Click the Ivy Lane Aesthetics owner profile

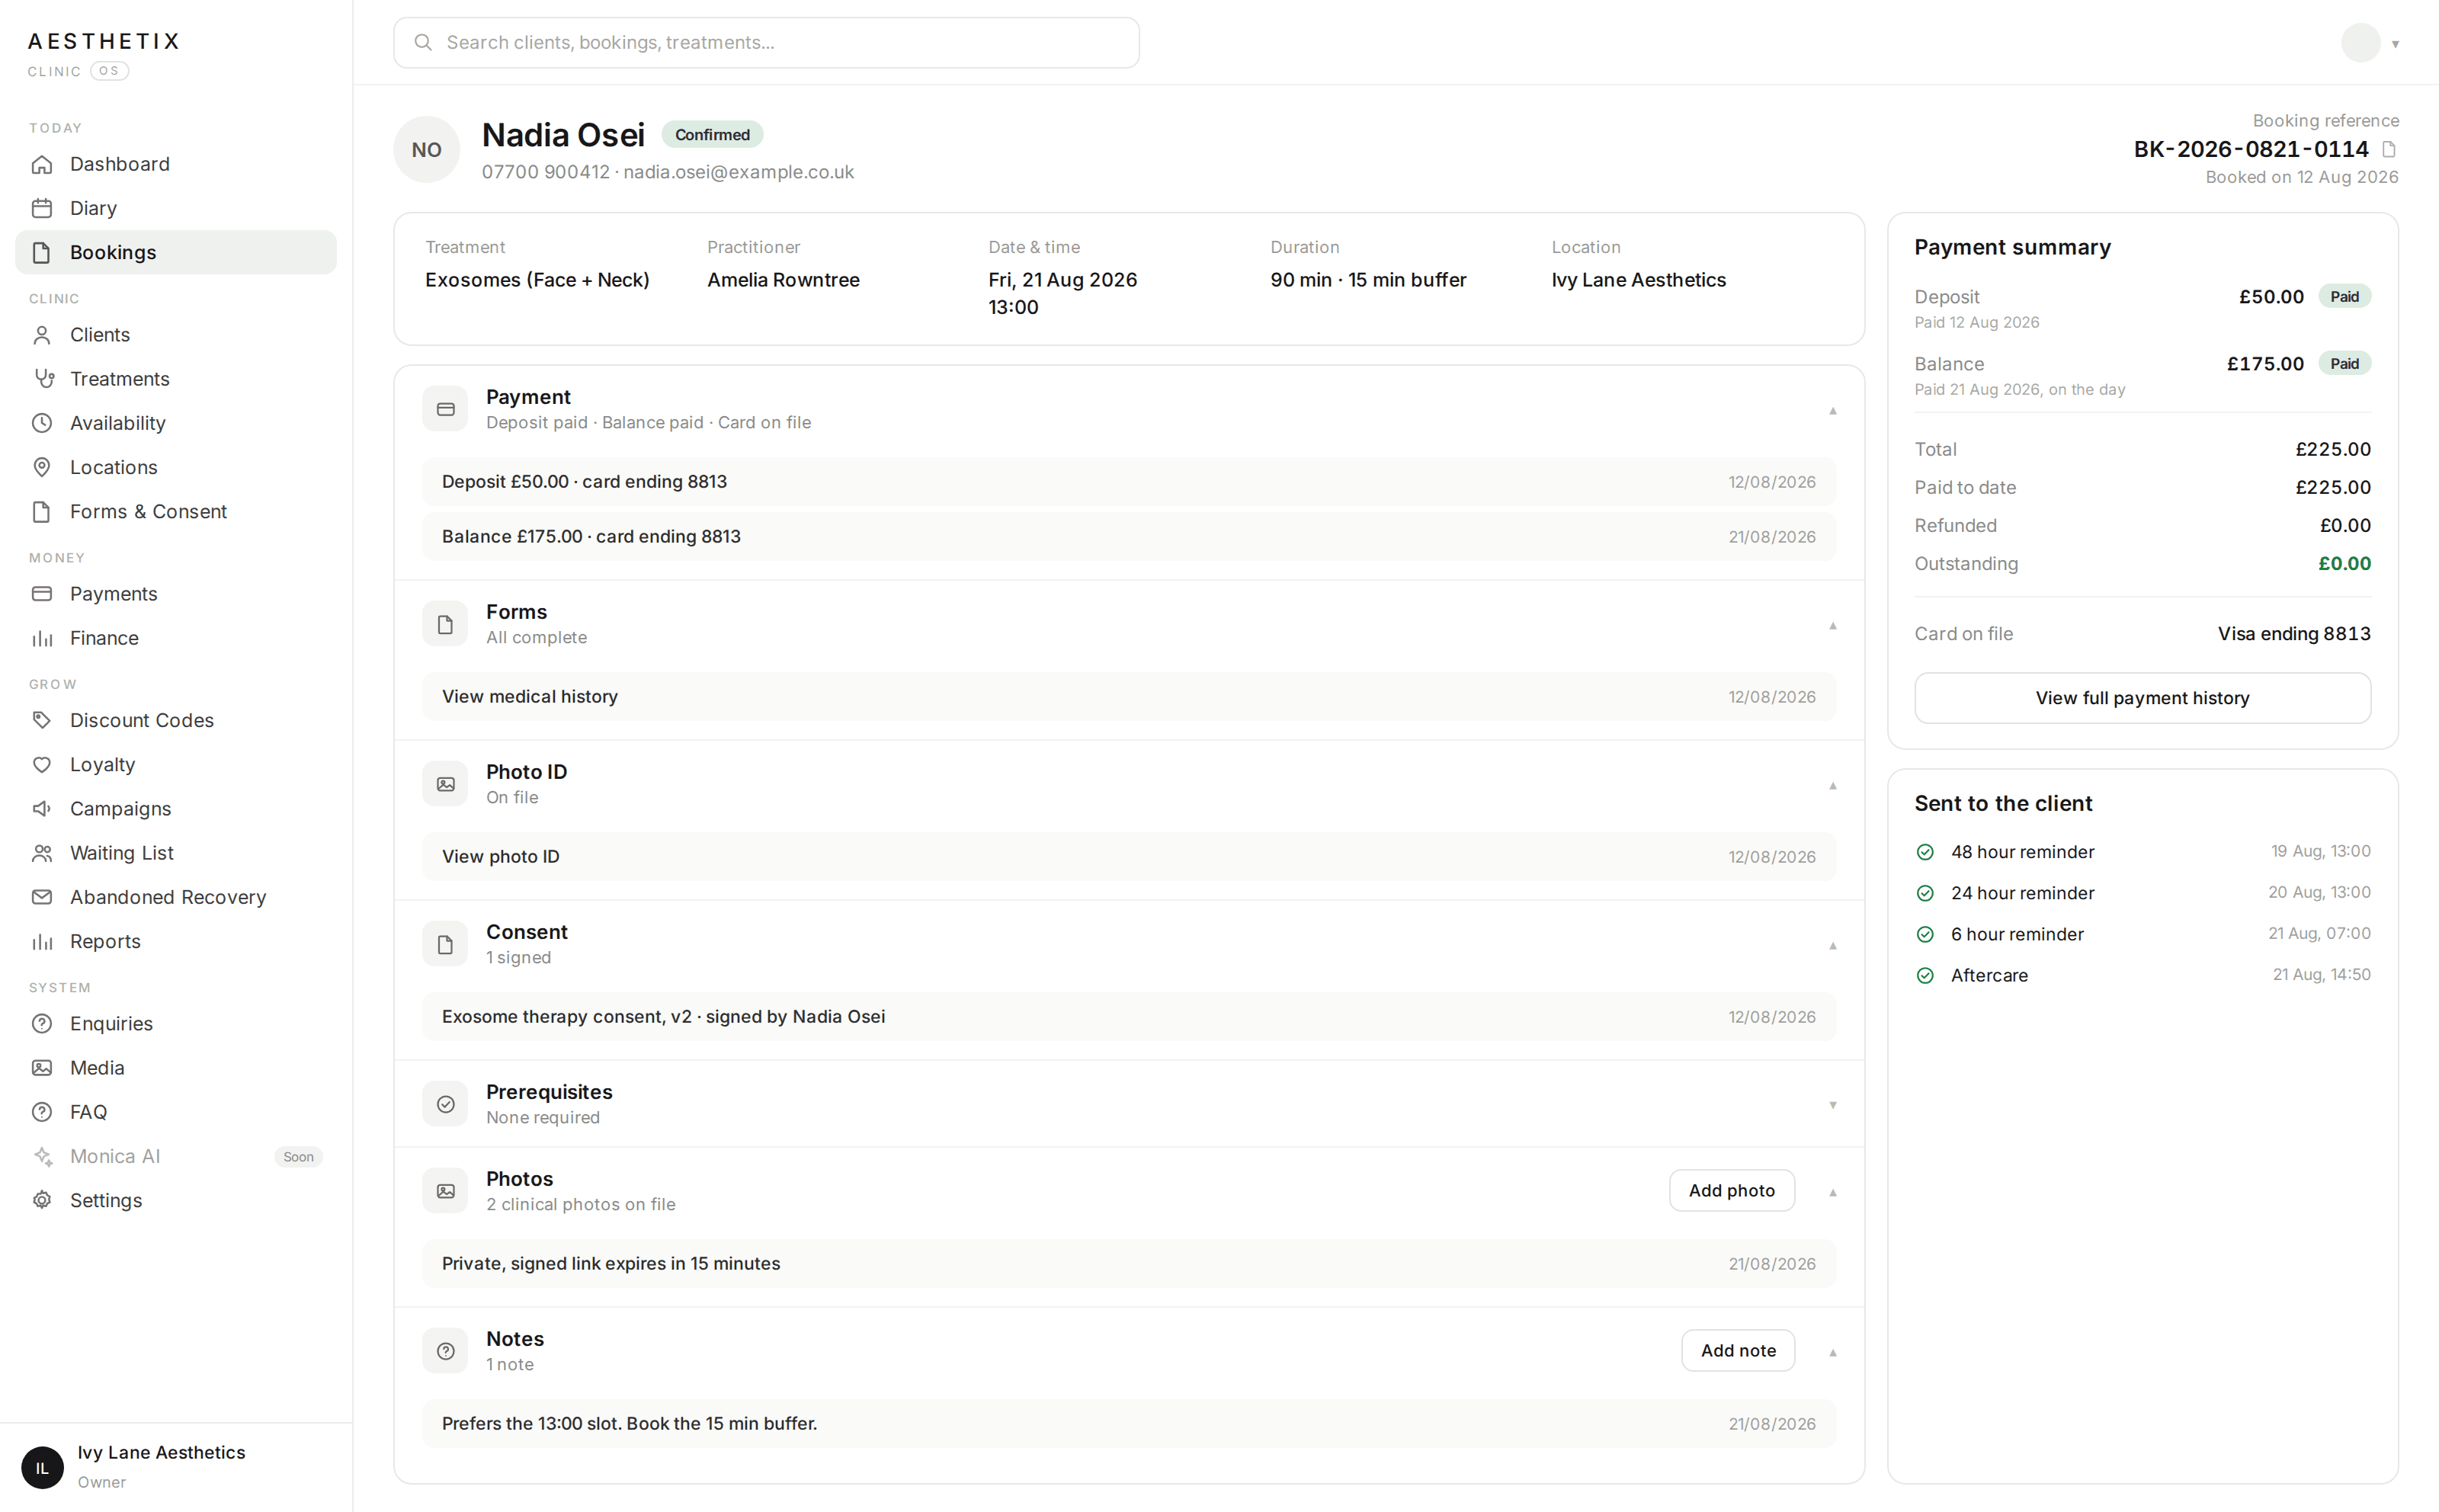tap(176, 1467)
